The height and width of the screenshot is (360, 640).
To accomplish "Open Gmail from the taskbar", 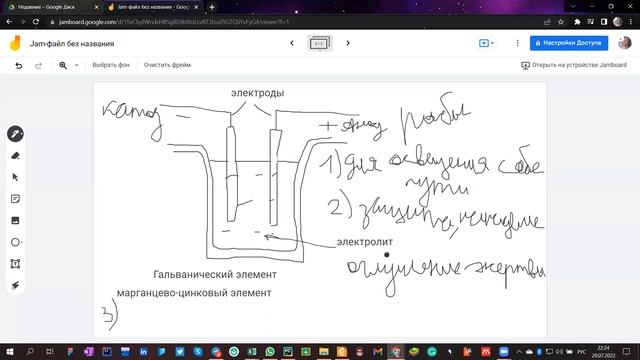I will coord(378,352).
